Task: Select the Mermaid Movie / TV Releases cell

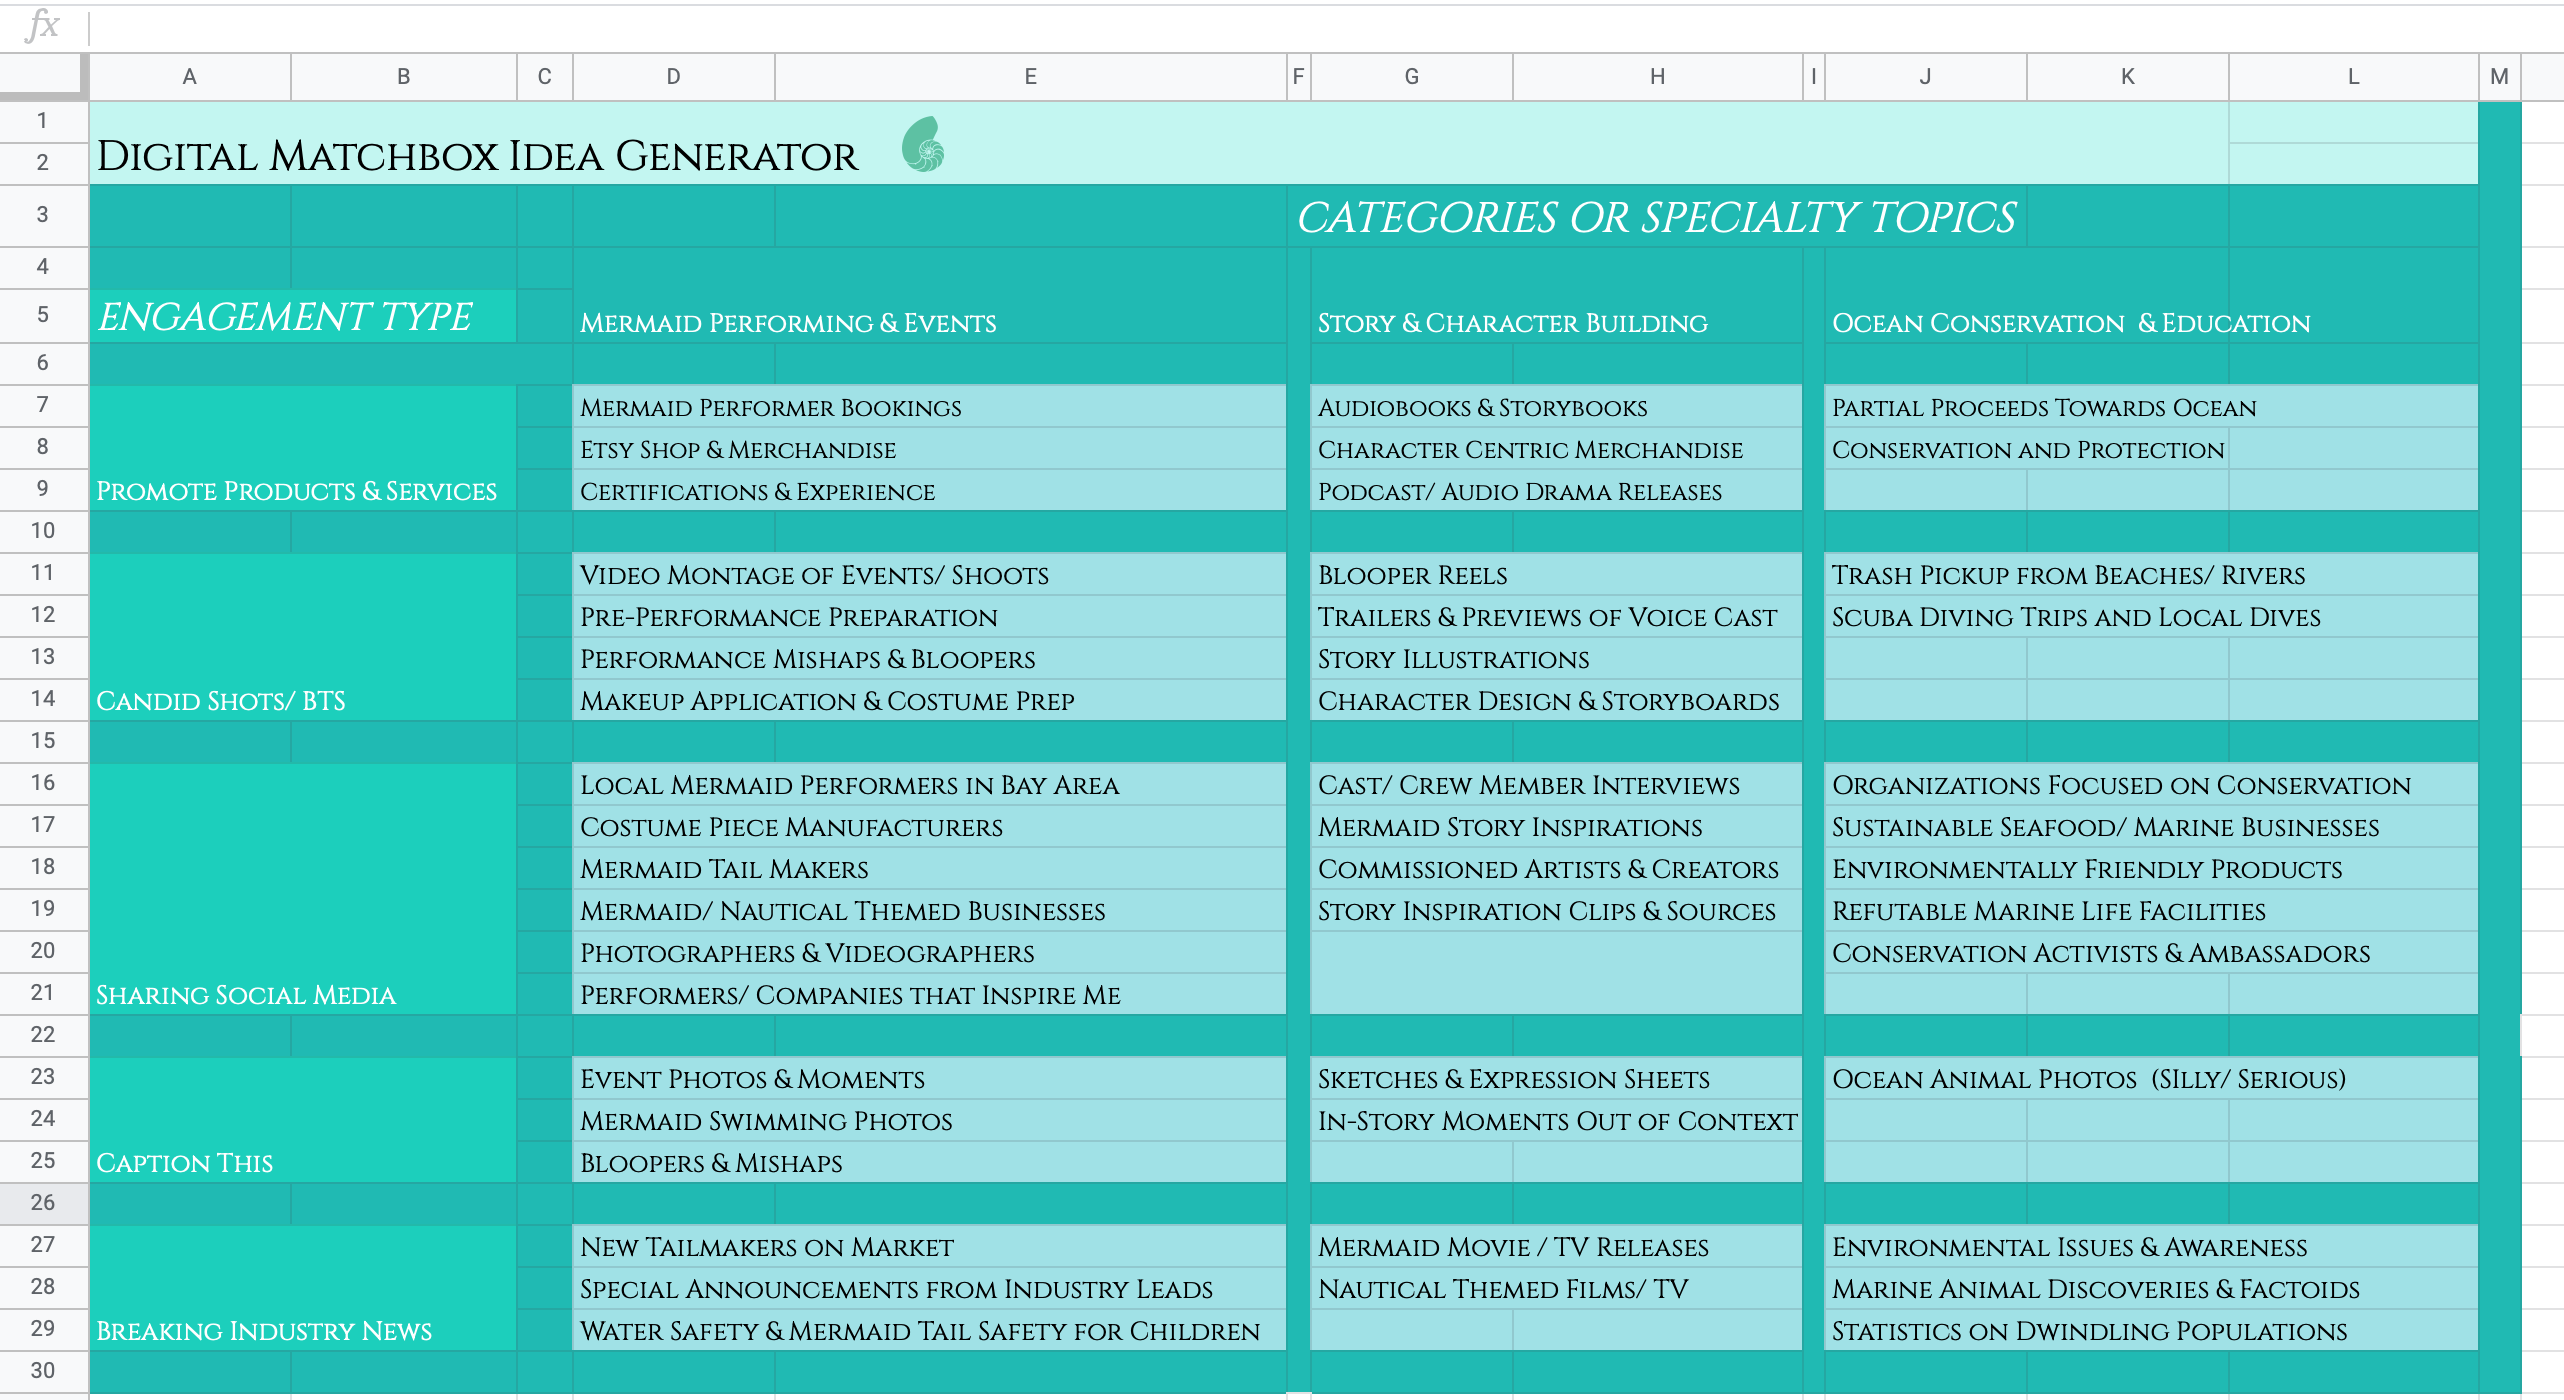Action: (1556, 1247)
